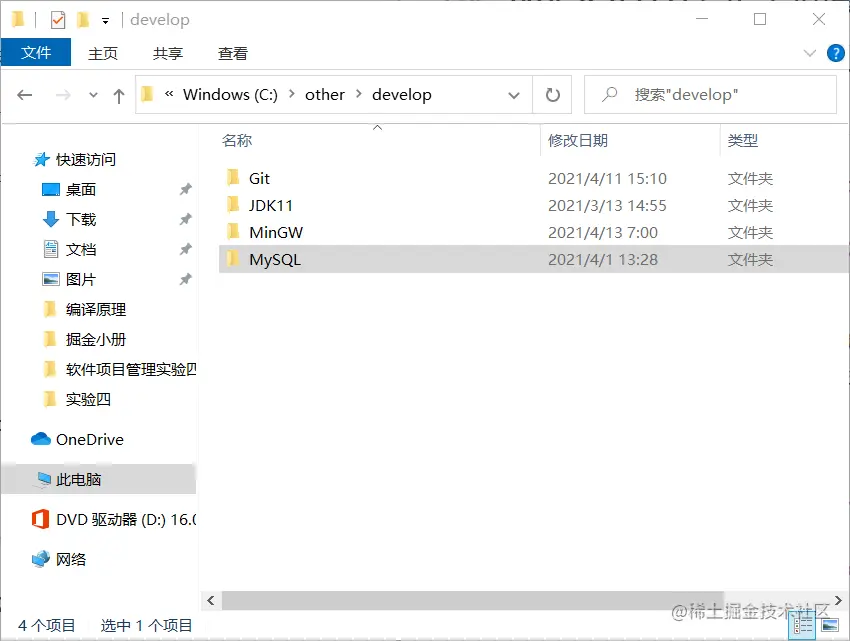This screenshot has width=850, height=641.
Task: Click the MinGW folder name
Action: point(276,233)
